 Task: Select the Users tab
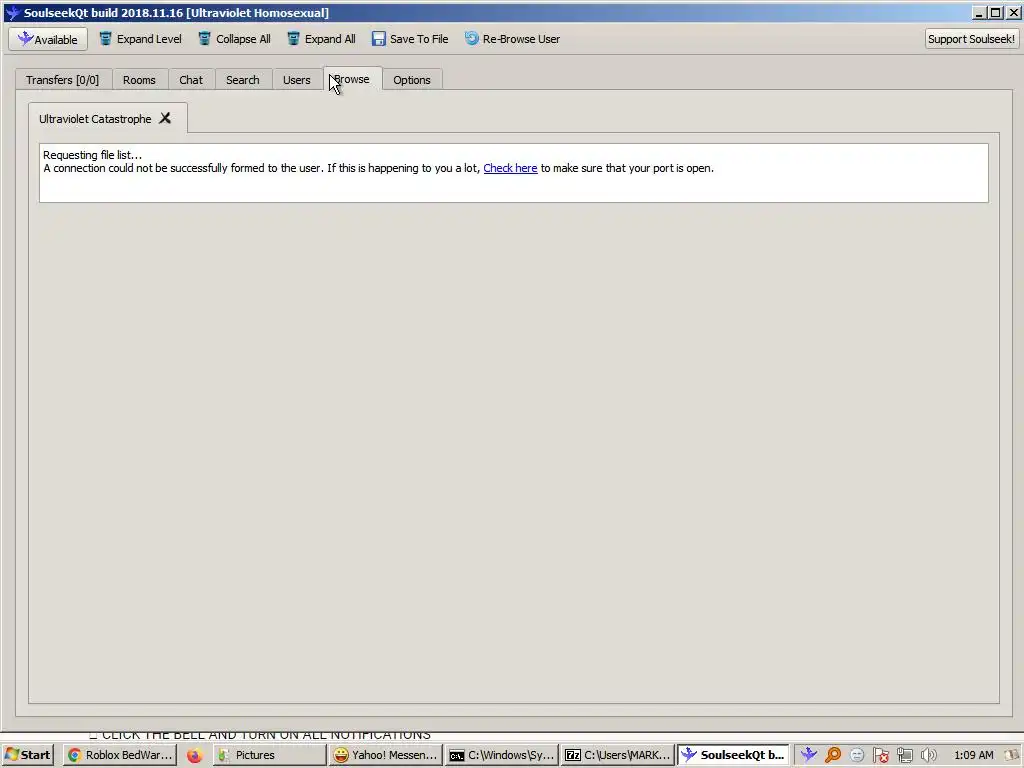(x=296, y=80)
